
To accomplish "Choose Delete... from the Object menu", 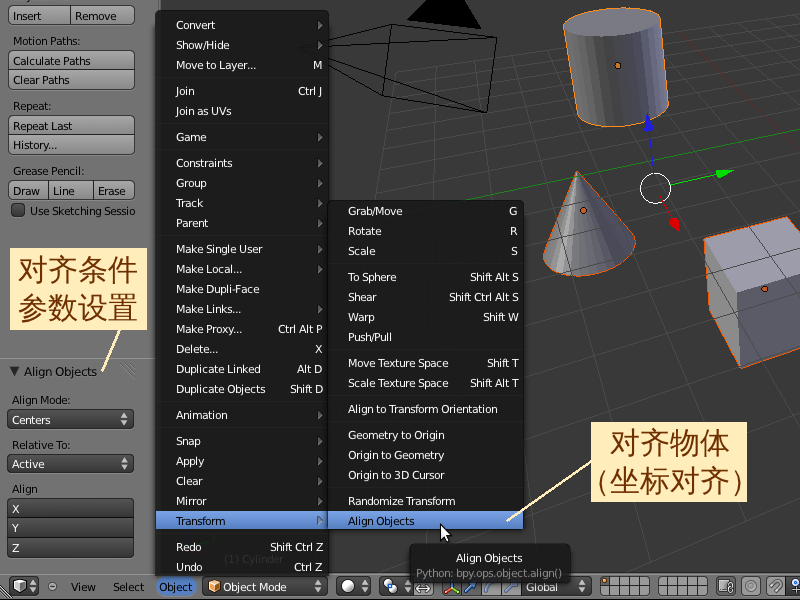I will (x=242, y=349).
